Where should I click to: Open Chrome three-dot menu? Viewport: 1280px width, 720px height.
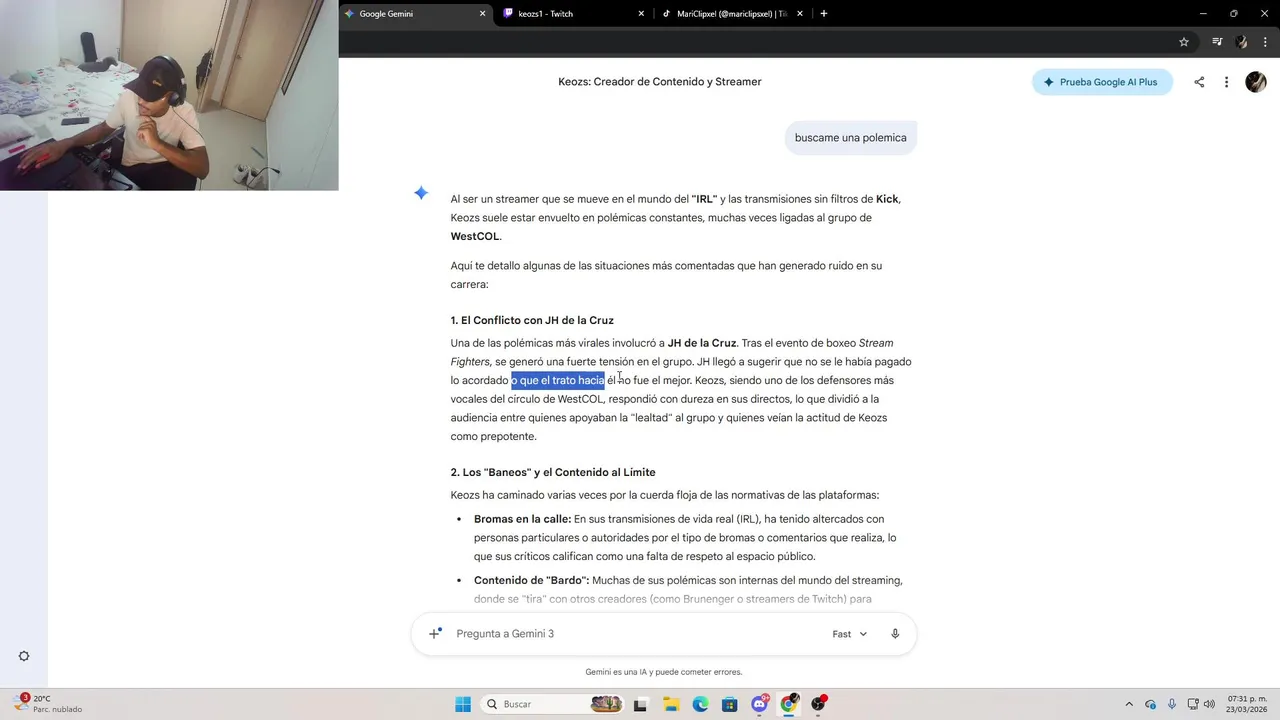1265,42
